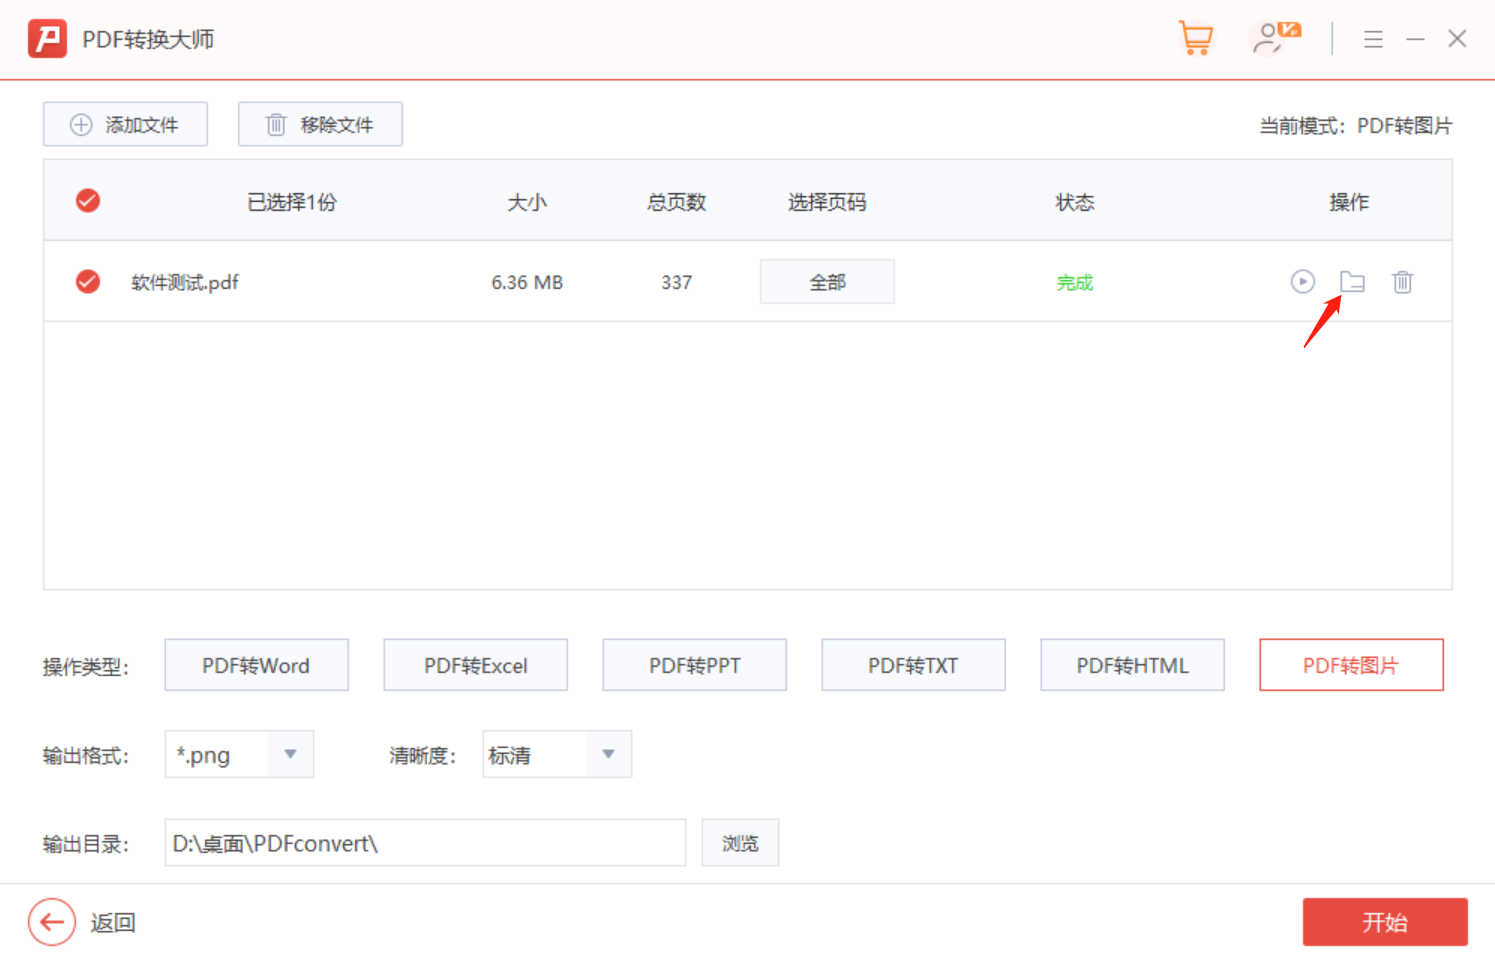Click the 软件测试.pdf file name
The image size is (1495, 956).
pos(185,282)
